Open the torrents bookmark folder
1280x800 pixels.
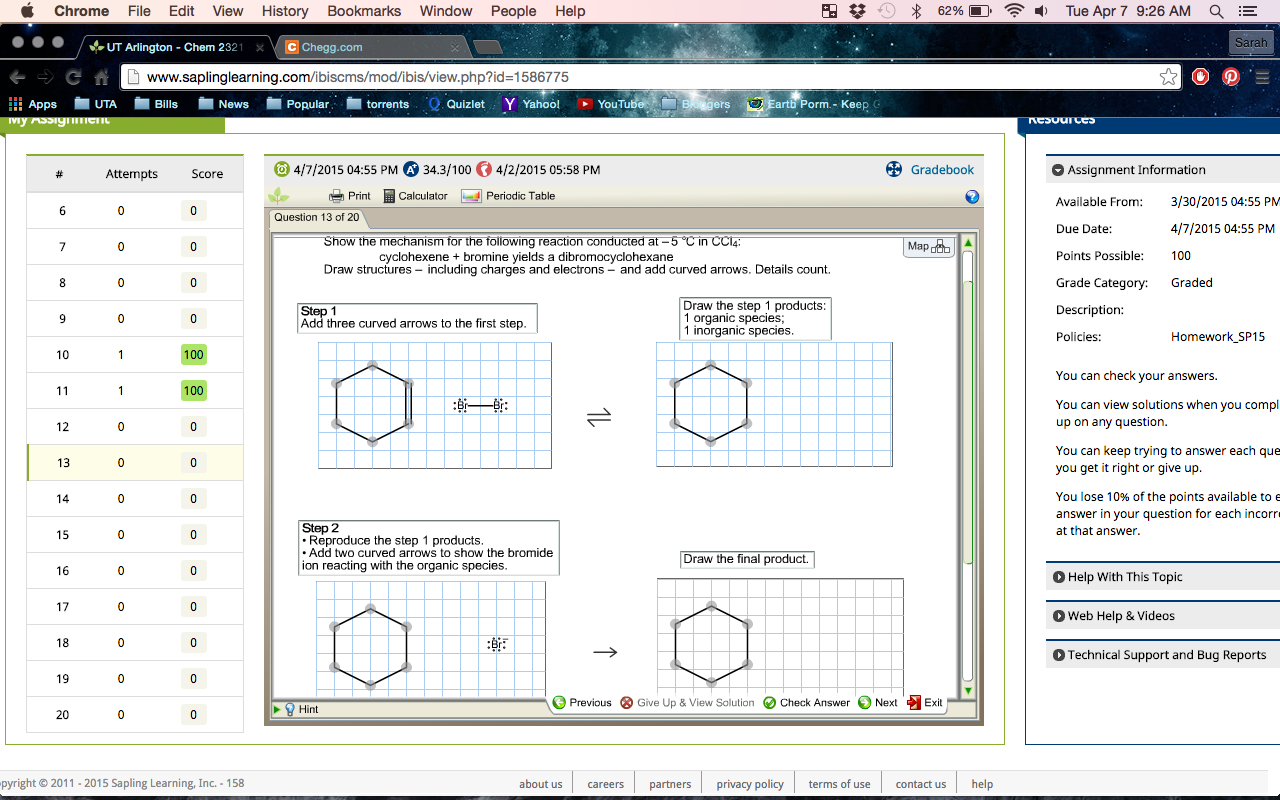tap(378, 104)
